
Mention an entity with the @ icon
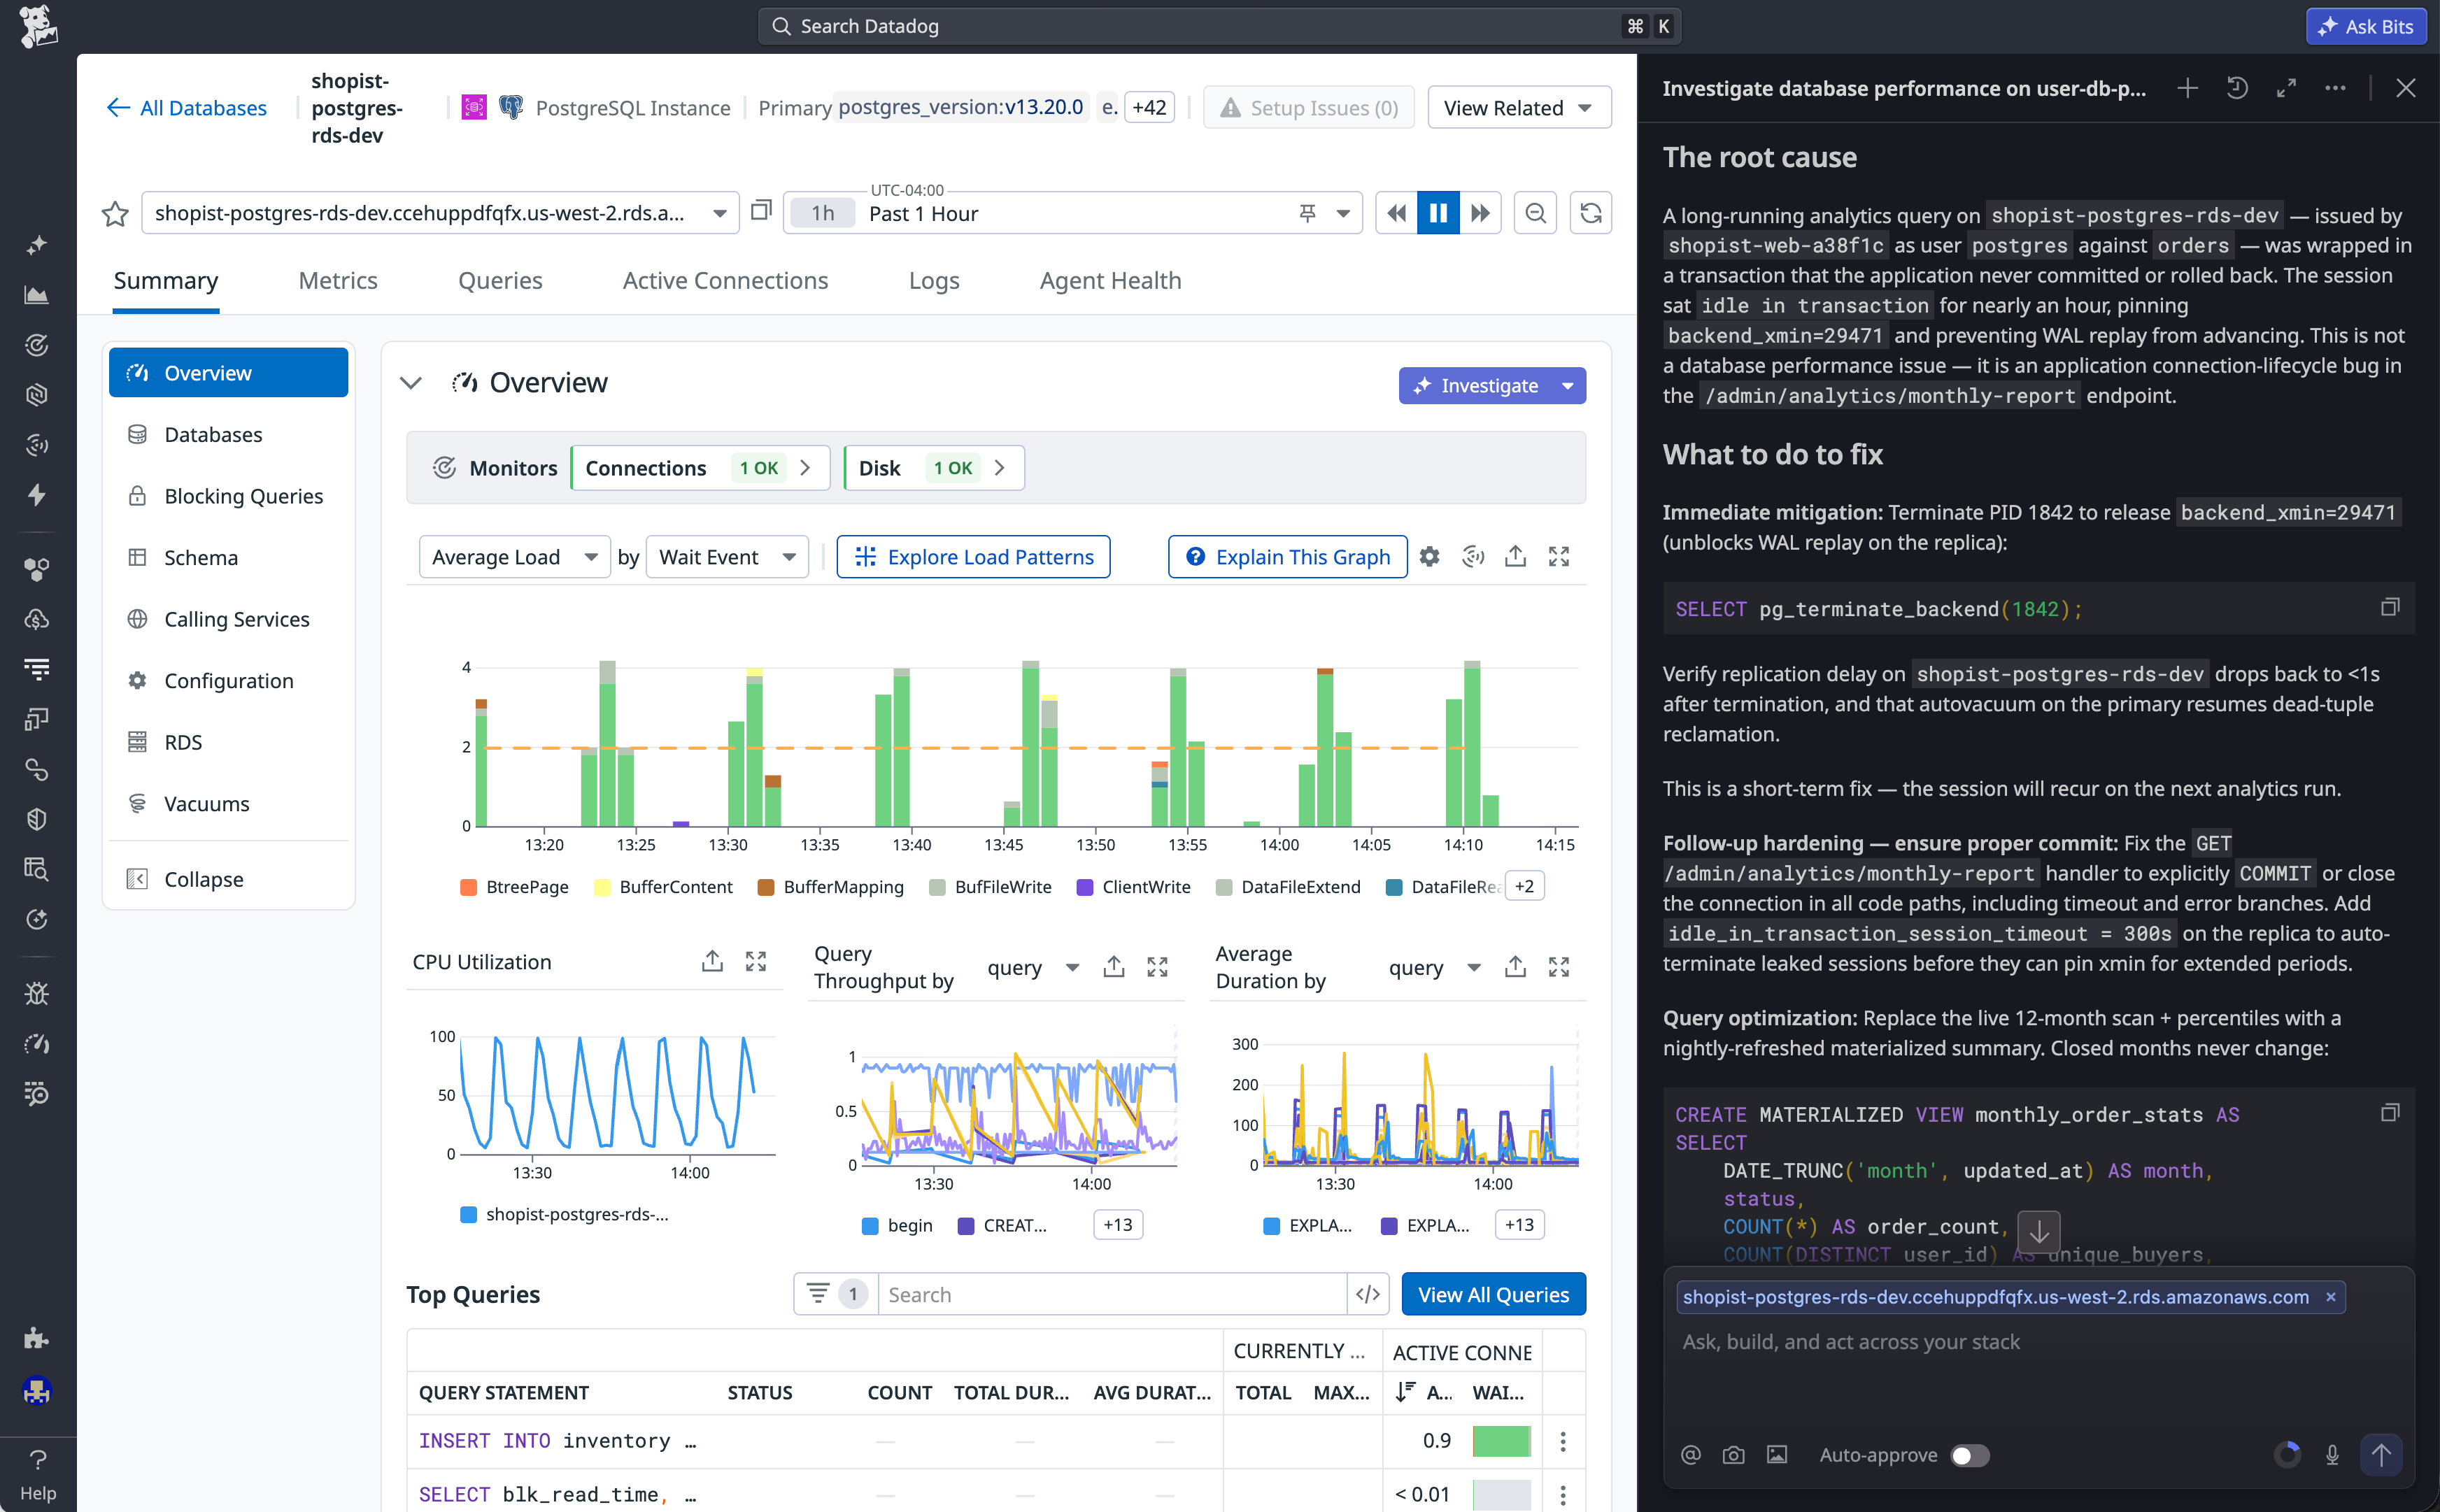pyautogui.click(x=1690, y=1455)
